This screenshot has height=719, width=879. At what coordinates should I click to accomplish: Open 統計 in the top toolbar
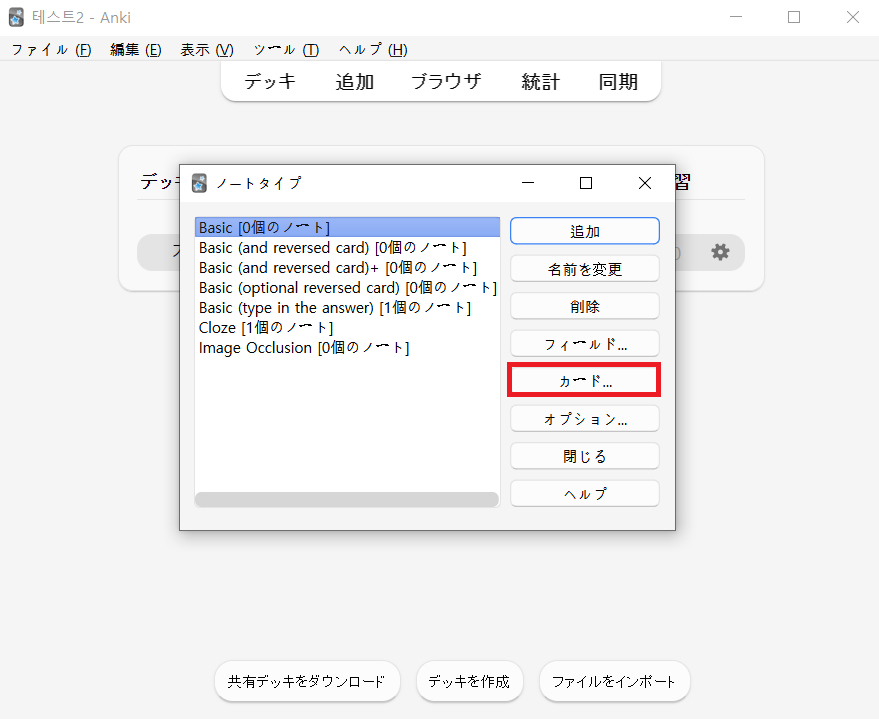(x=540, y=82)
